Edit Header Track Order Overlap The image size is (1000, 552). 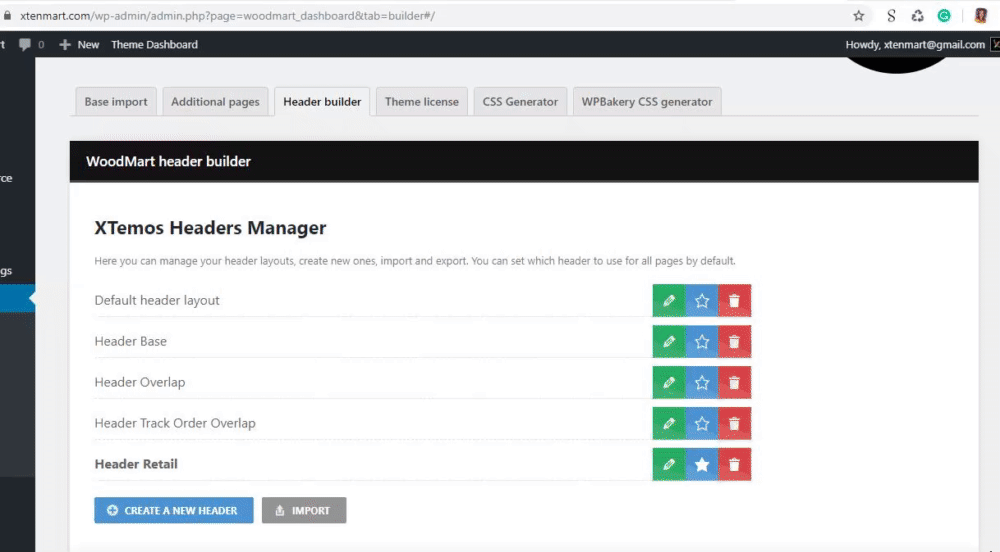tap(668, 423)
